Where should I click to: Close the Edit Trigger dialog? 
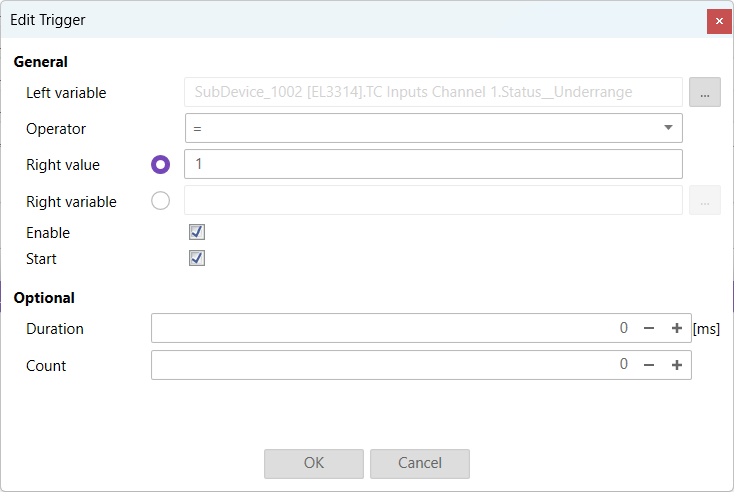719,21
